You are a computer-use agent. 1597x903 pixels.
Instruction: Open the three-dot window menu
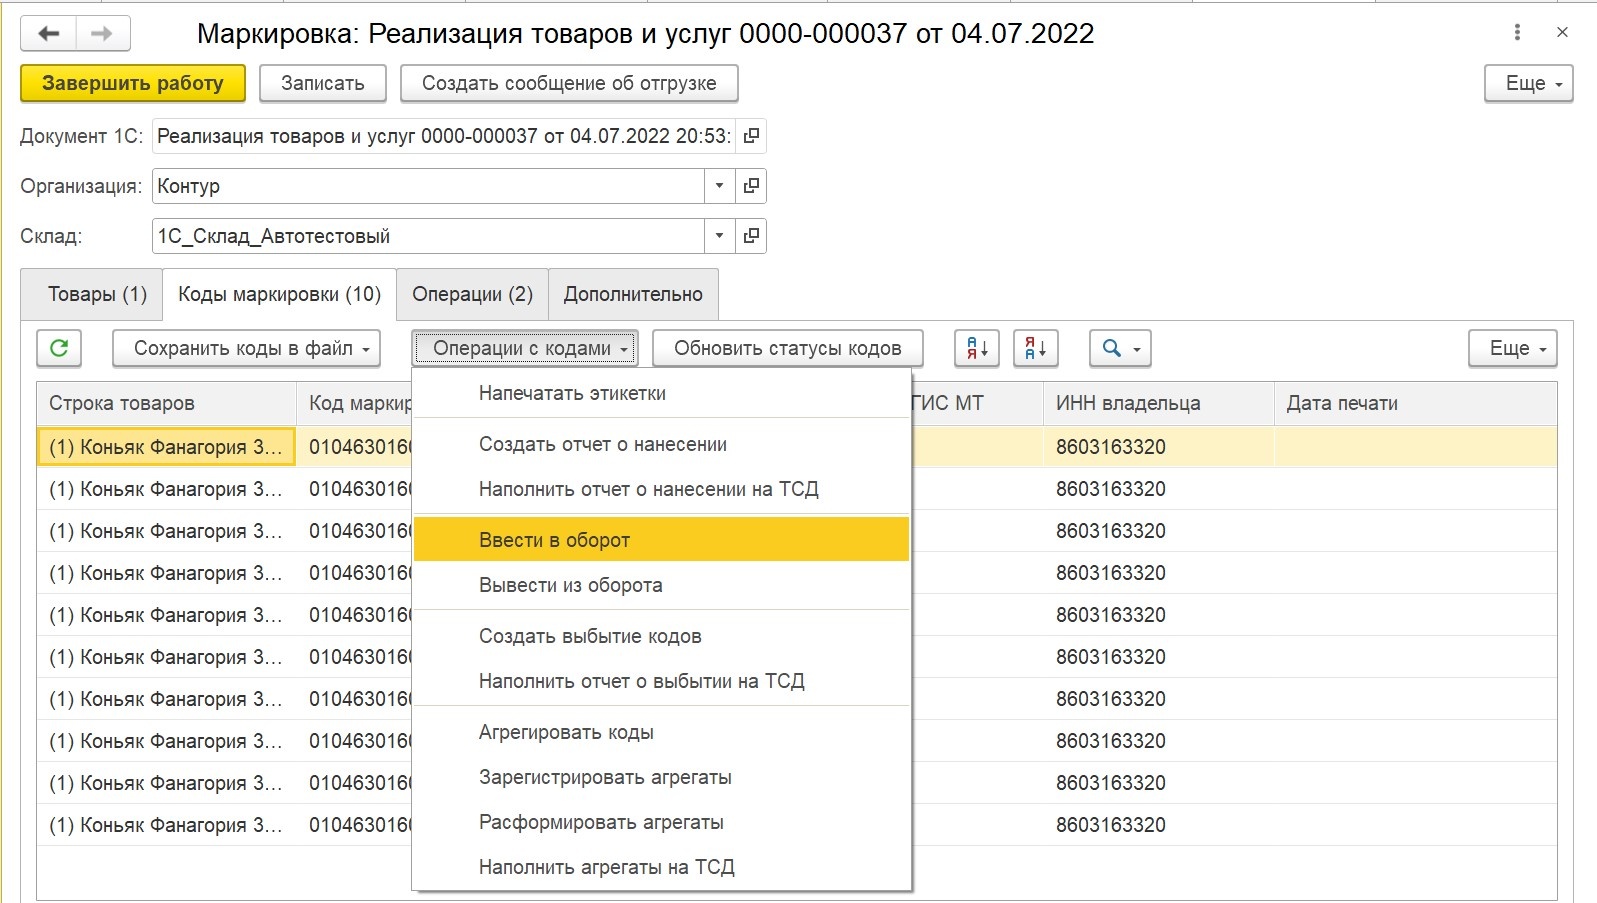pyautogui.click(x=1517, y=33)
